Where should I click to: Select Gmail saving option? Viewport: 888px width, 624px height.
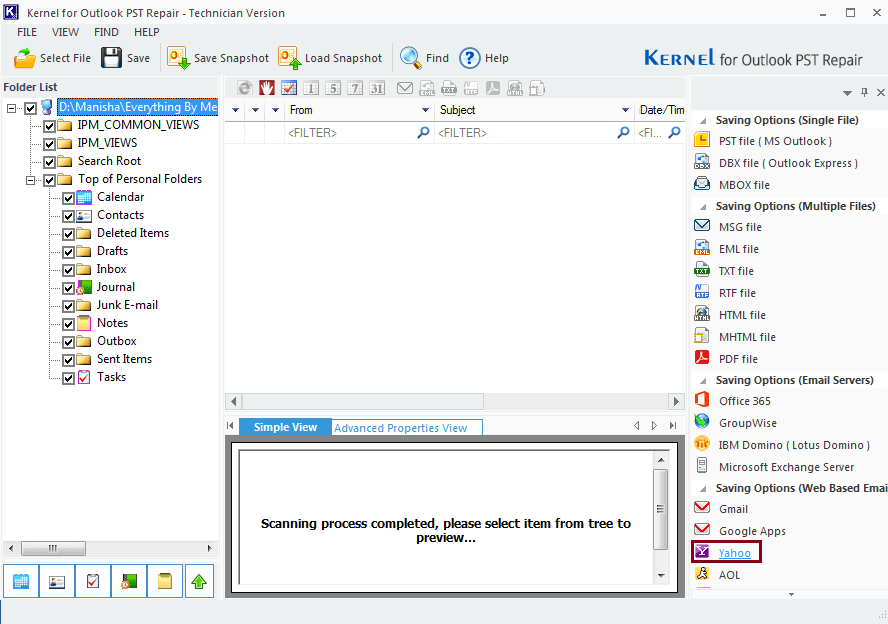(722, 508)
